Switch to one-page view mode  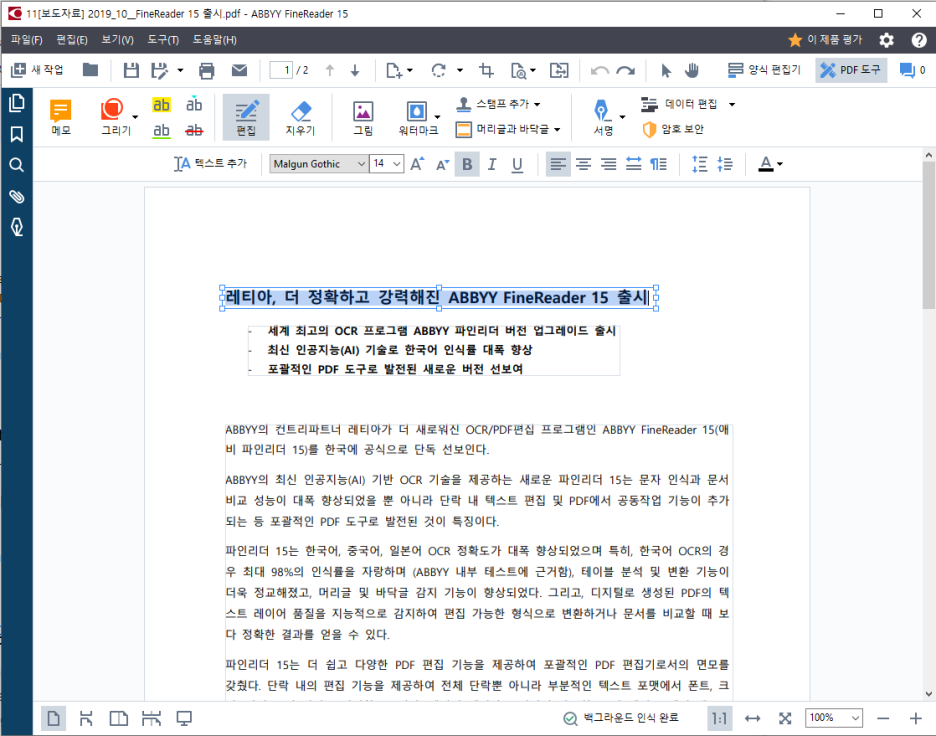tap(53, 718)
